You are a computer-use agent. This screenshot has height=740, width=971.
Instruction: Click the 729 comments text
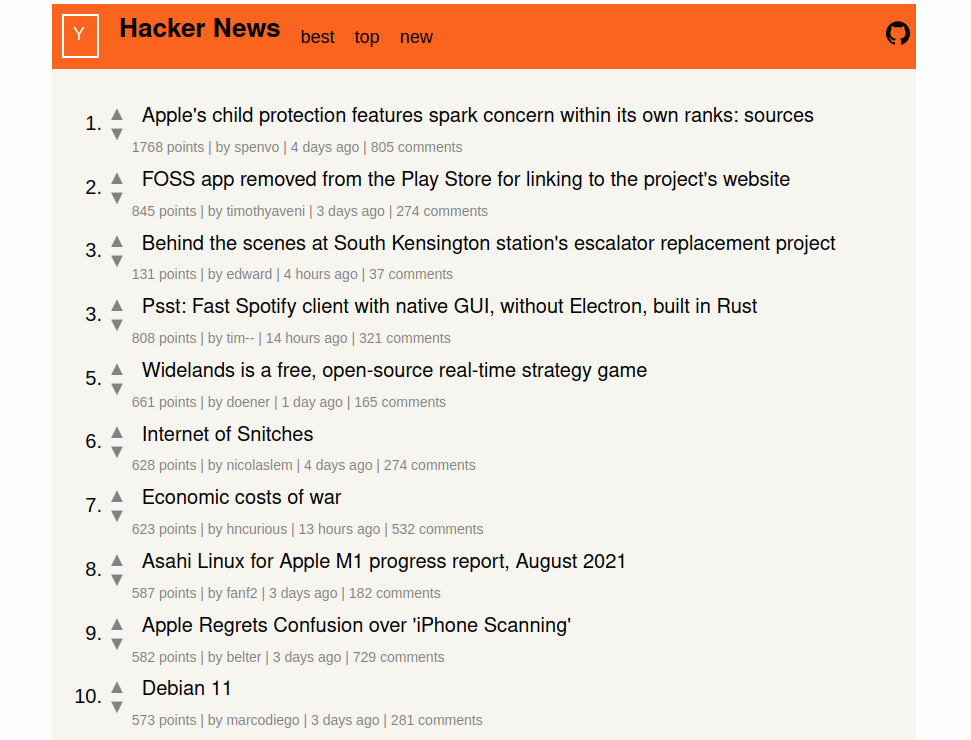[x=398, y=657]
